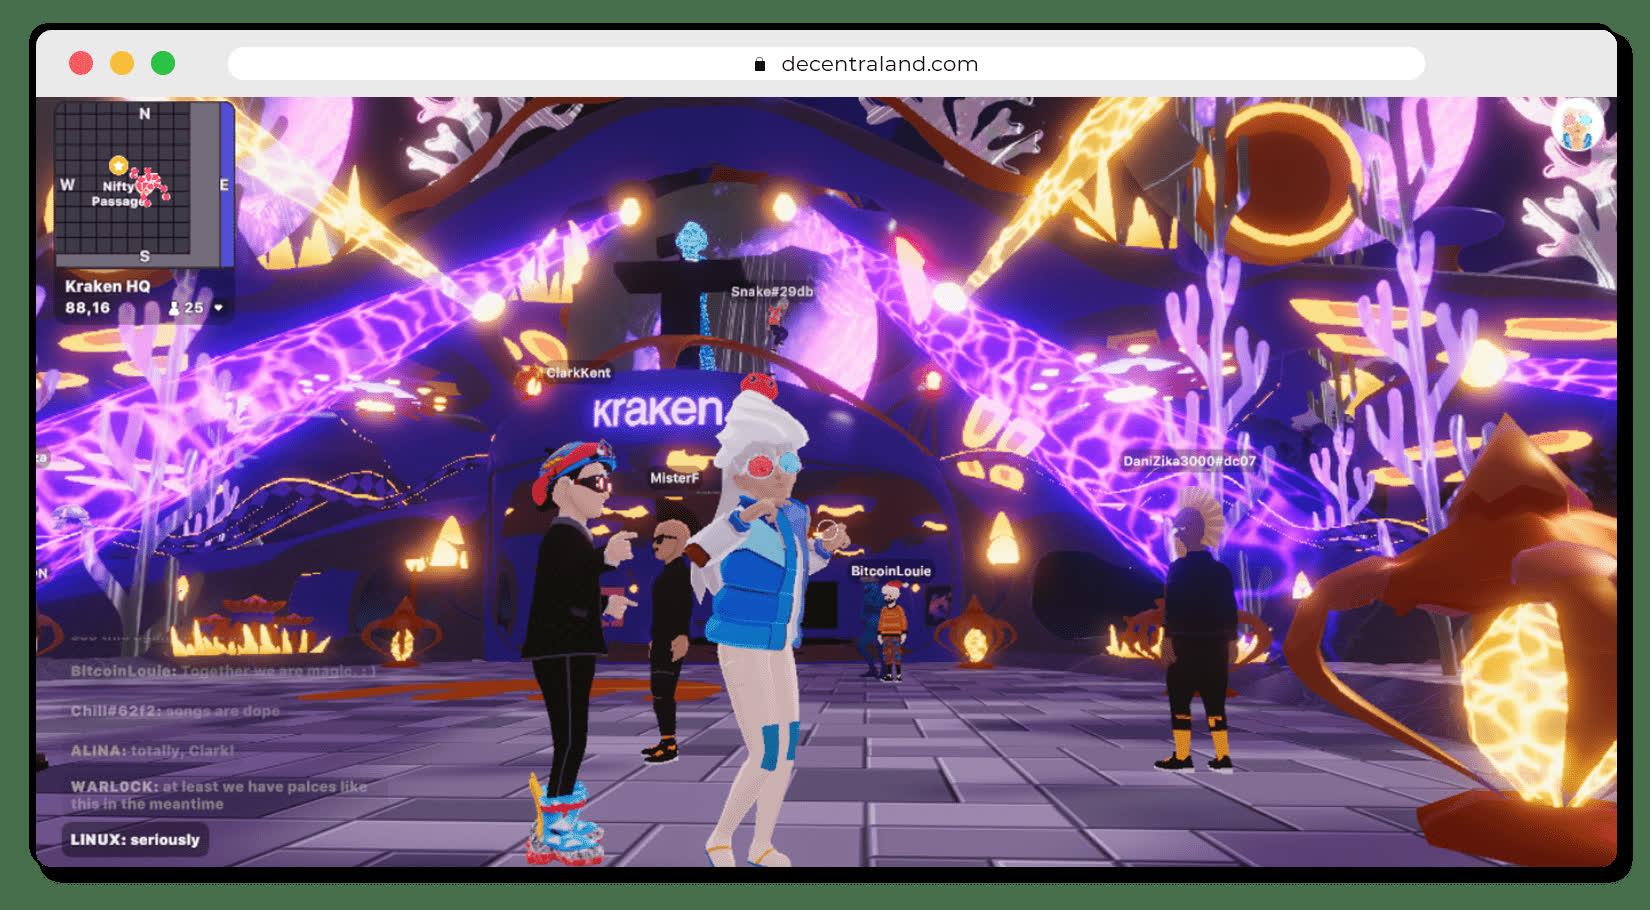Viewport: 1650px width, 910px height.
Task: Click the yellow star marker on minimap
Action: [118, 164]
